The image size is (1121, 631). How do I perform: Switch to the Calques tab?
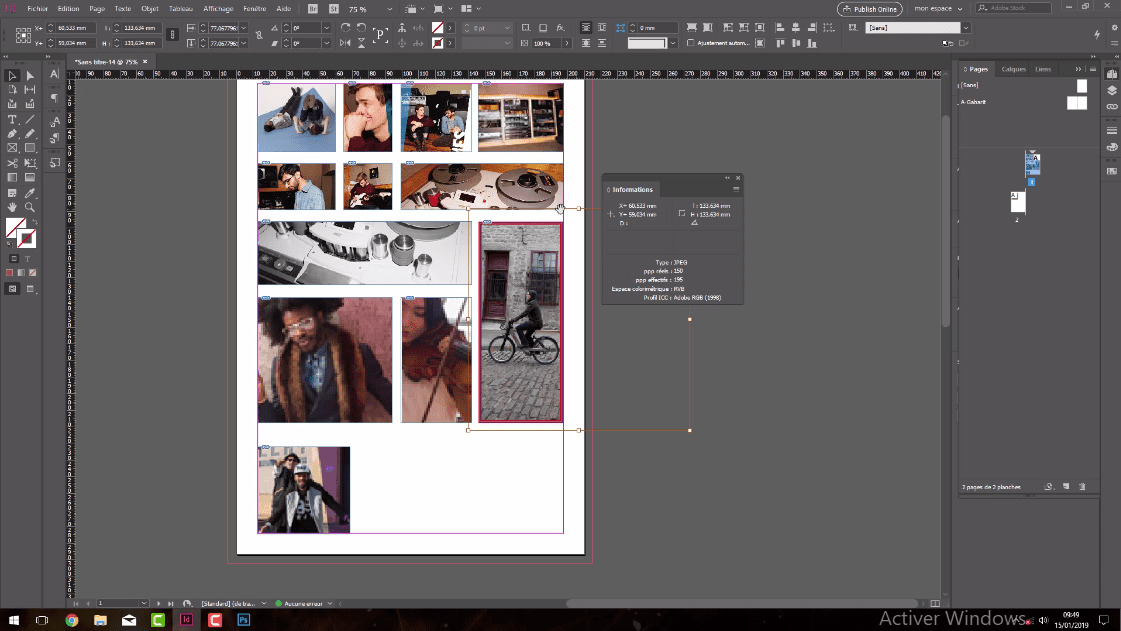tap(1013, 69)
